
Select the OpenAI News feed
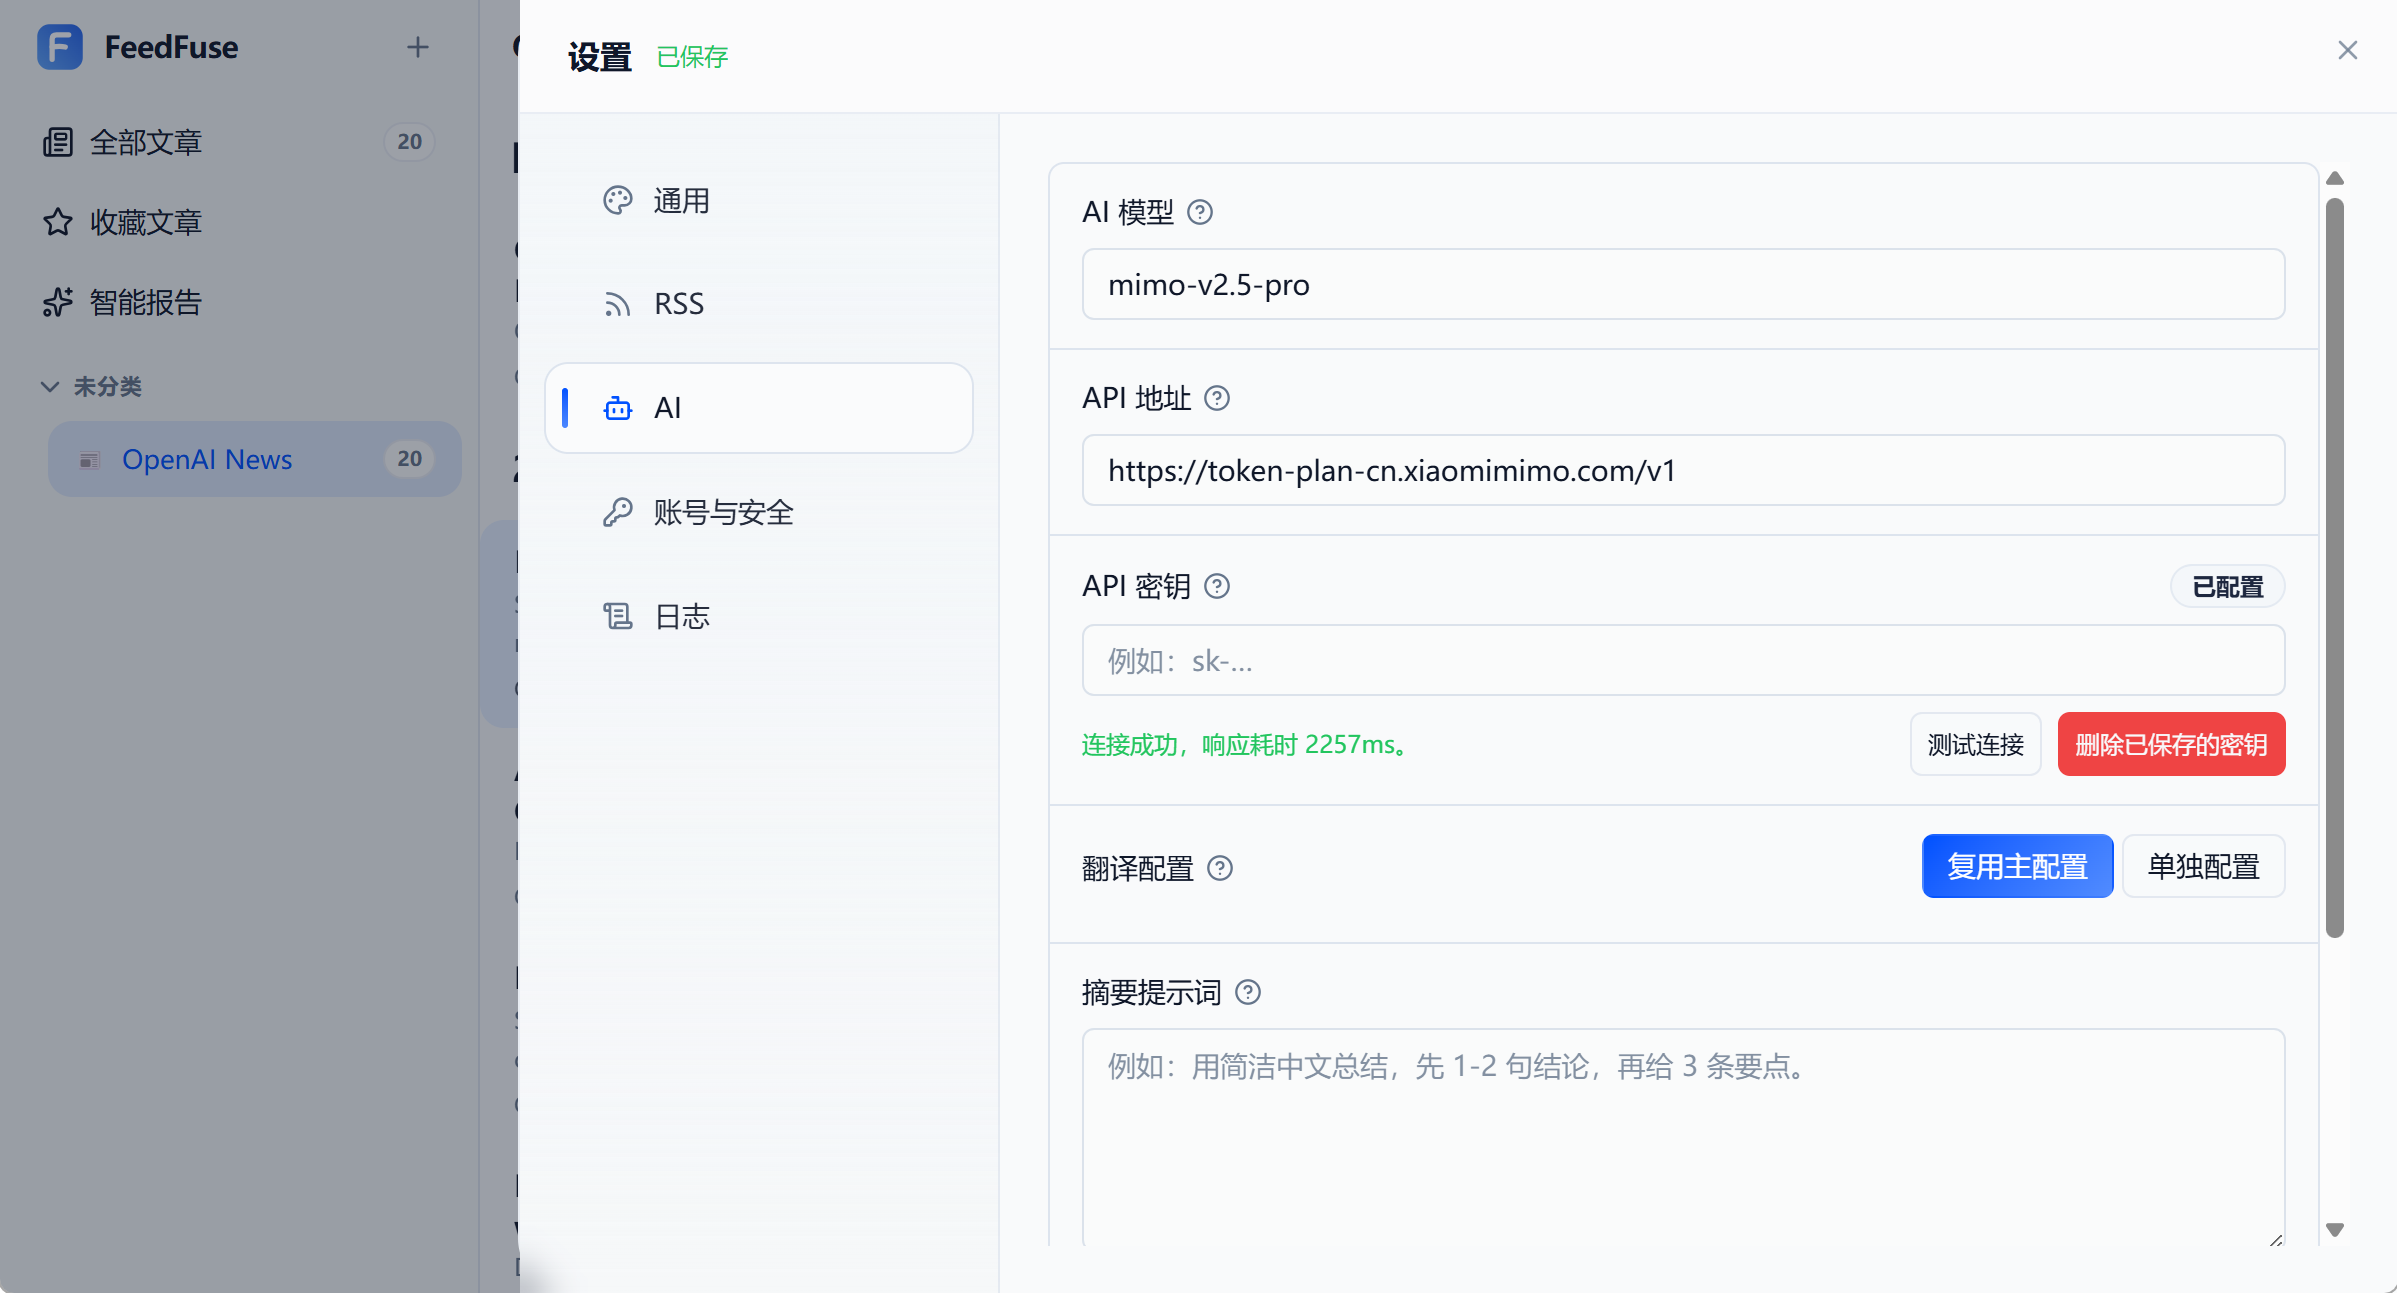254,459
